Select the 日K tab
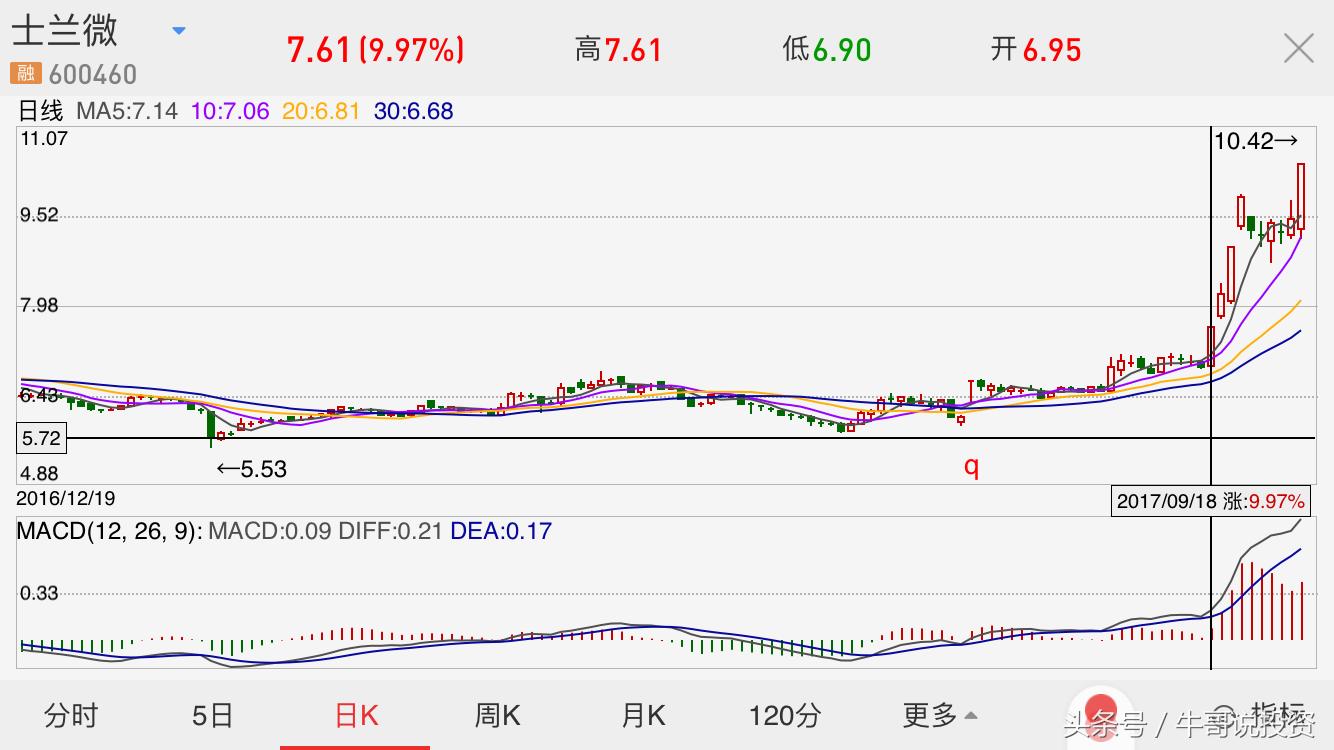1334x750 pixels. point(356,715)
